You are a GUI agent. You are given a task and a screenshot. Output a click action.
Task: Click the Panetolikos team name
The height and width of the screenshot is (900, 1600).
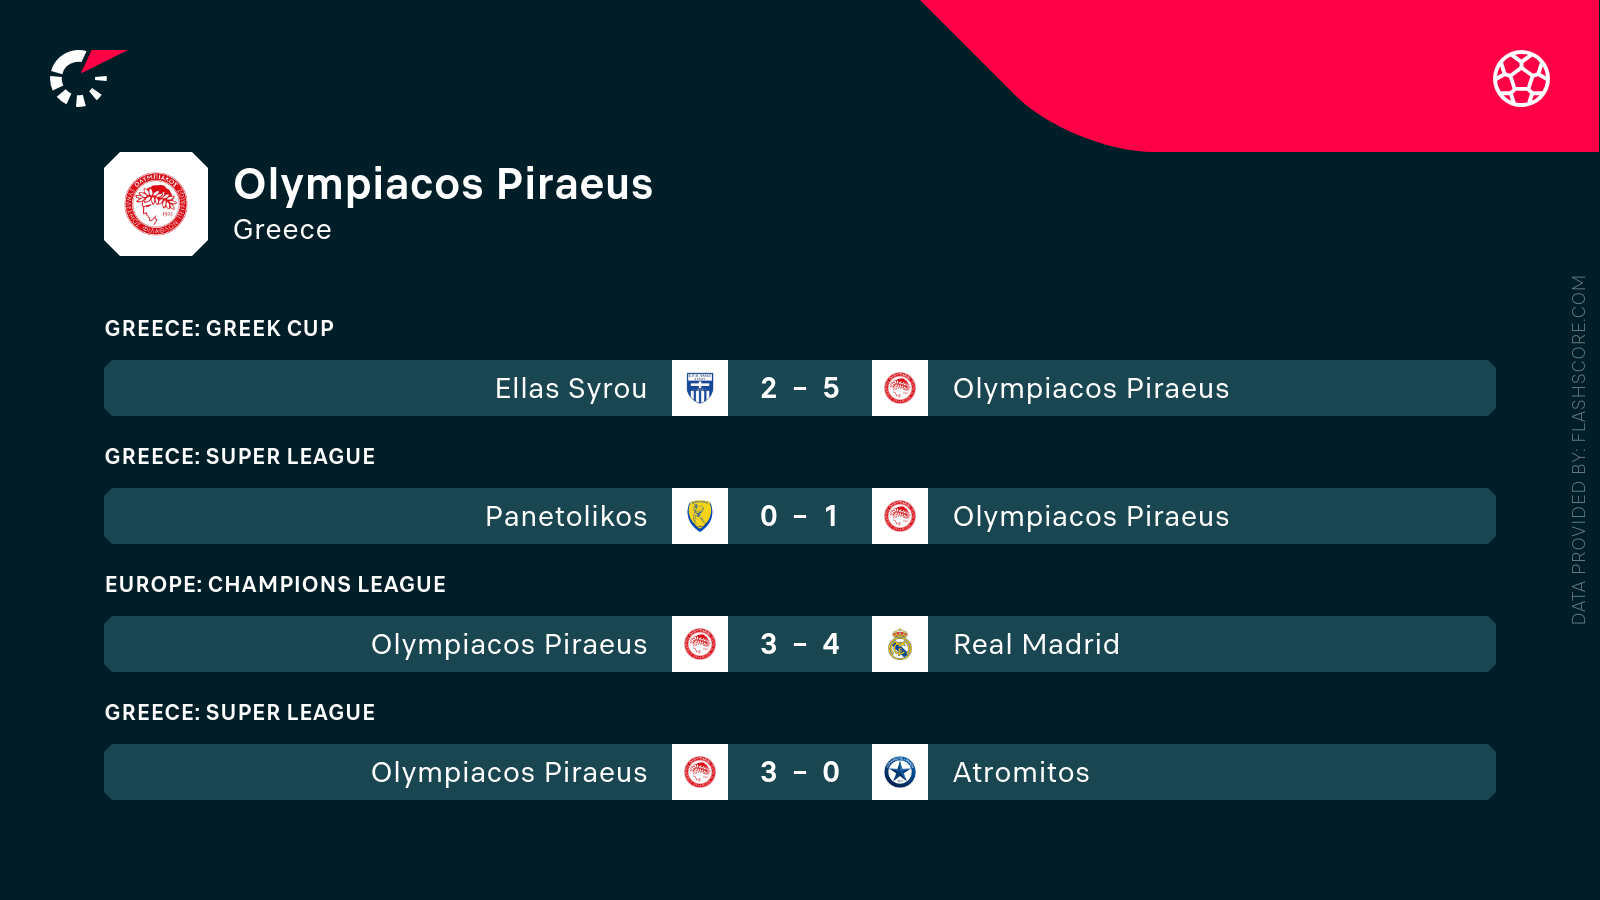coord(566,516)
